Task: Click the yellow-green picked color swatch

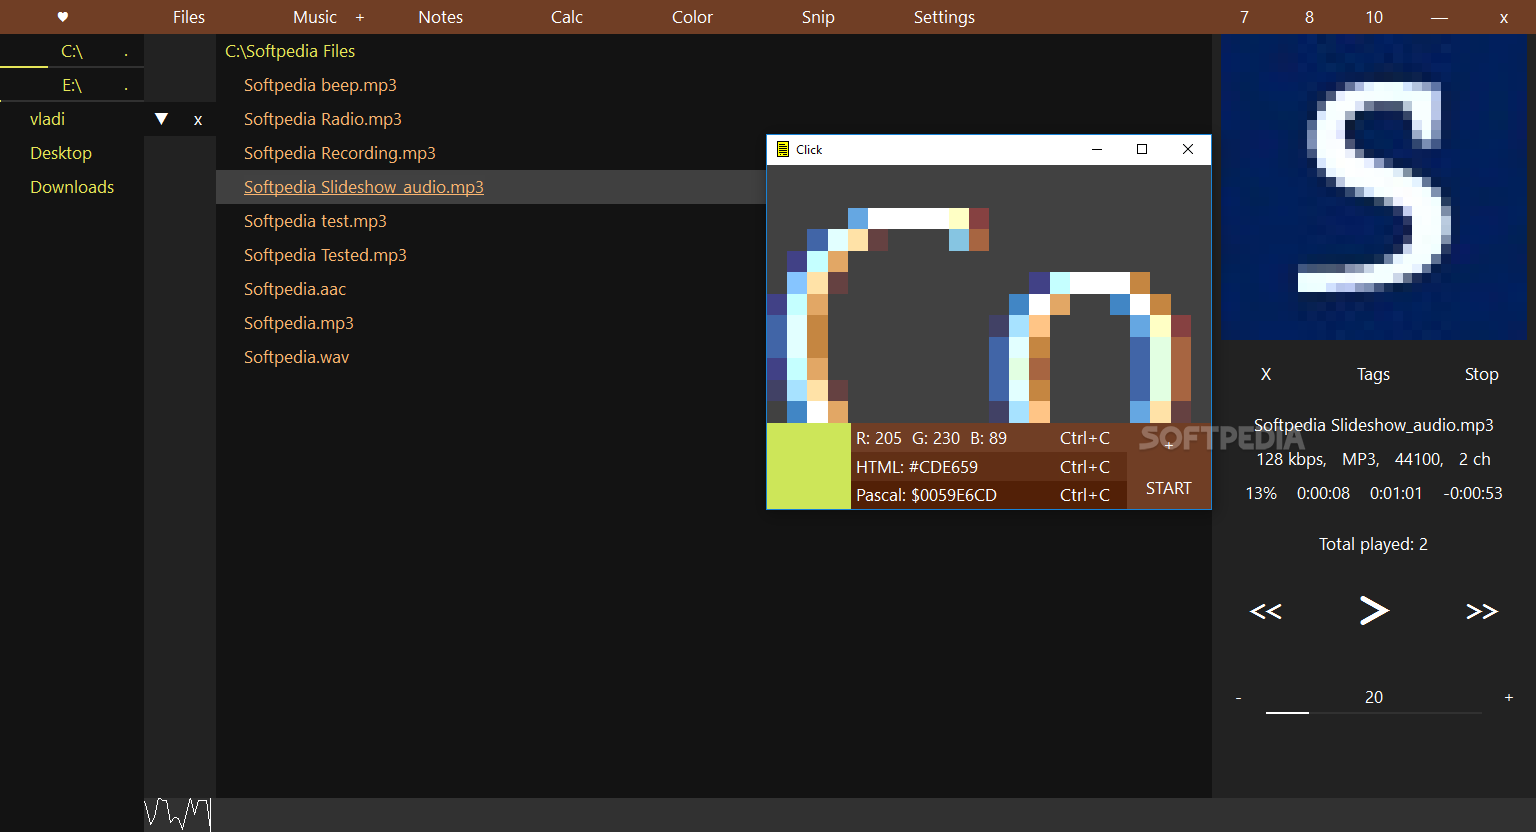Action: click(809, 466)
